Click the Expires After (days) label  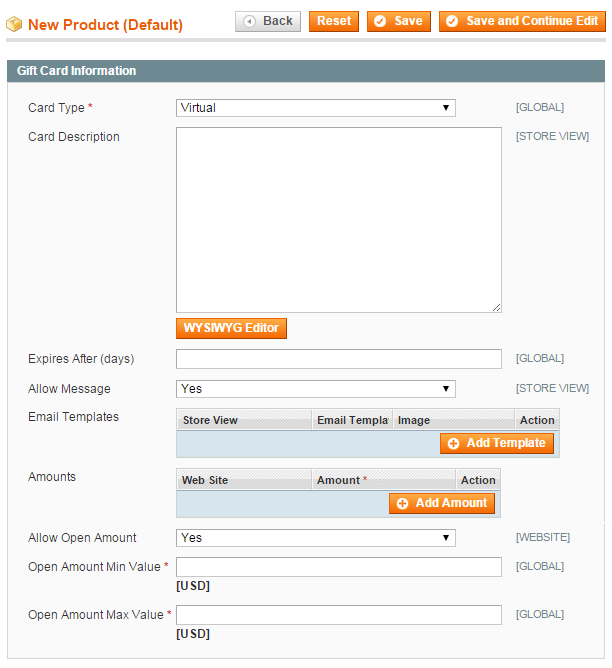[x=81, y=359]
